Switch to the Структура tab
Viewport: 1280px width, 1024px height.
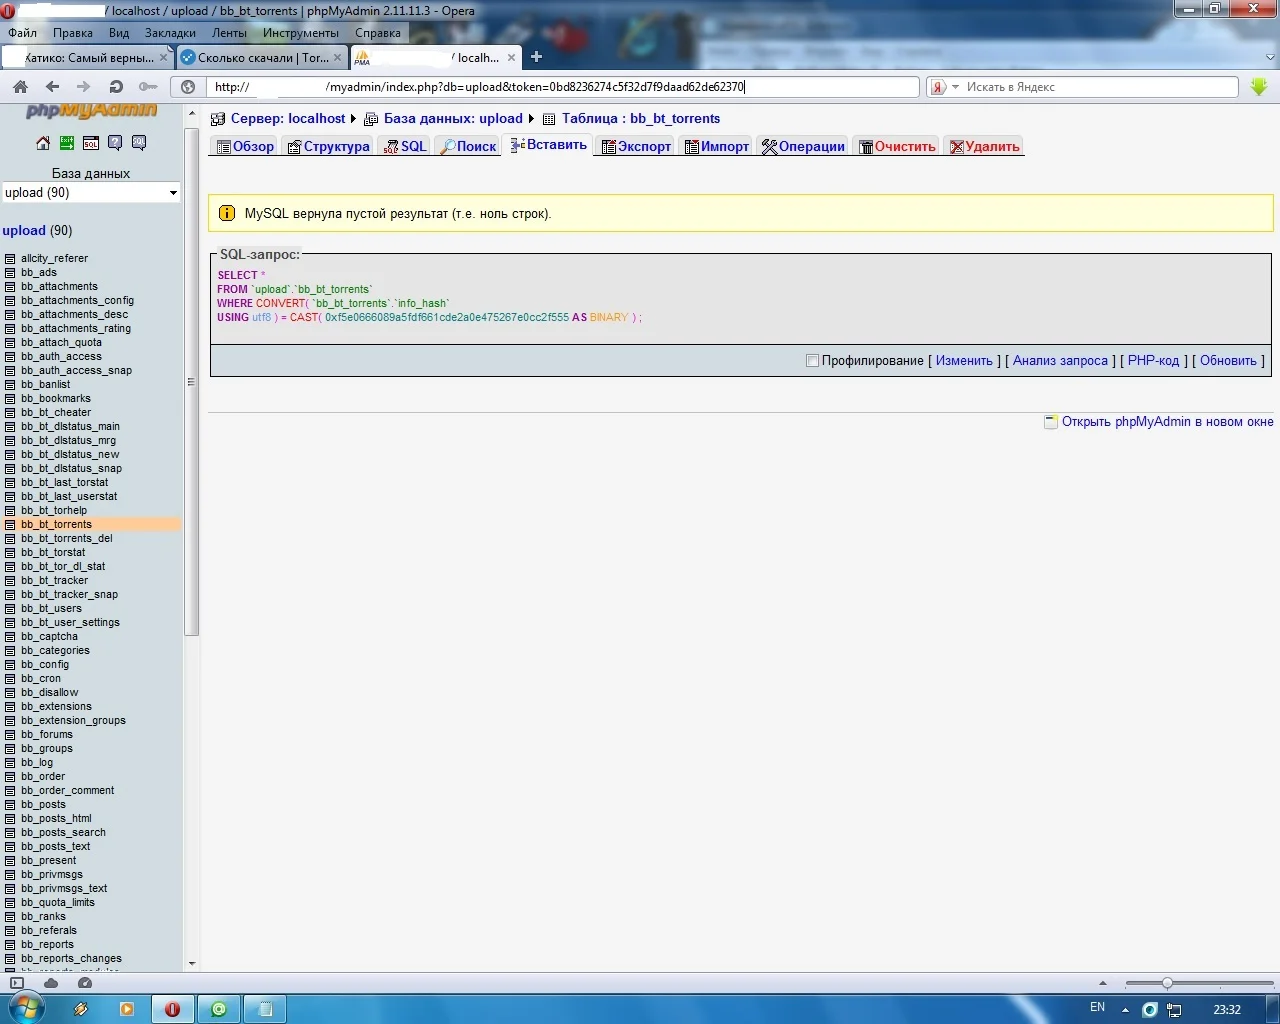(x=329, y=146)
